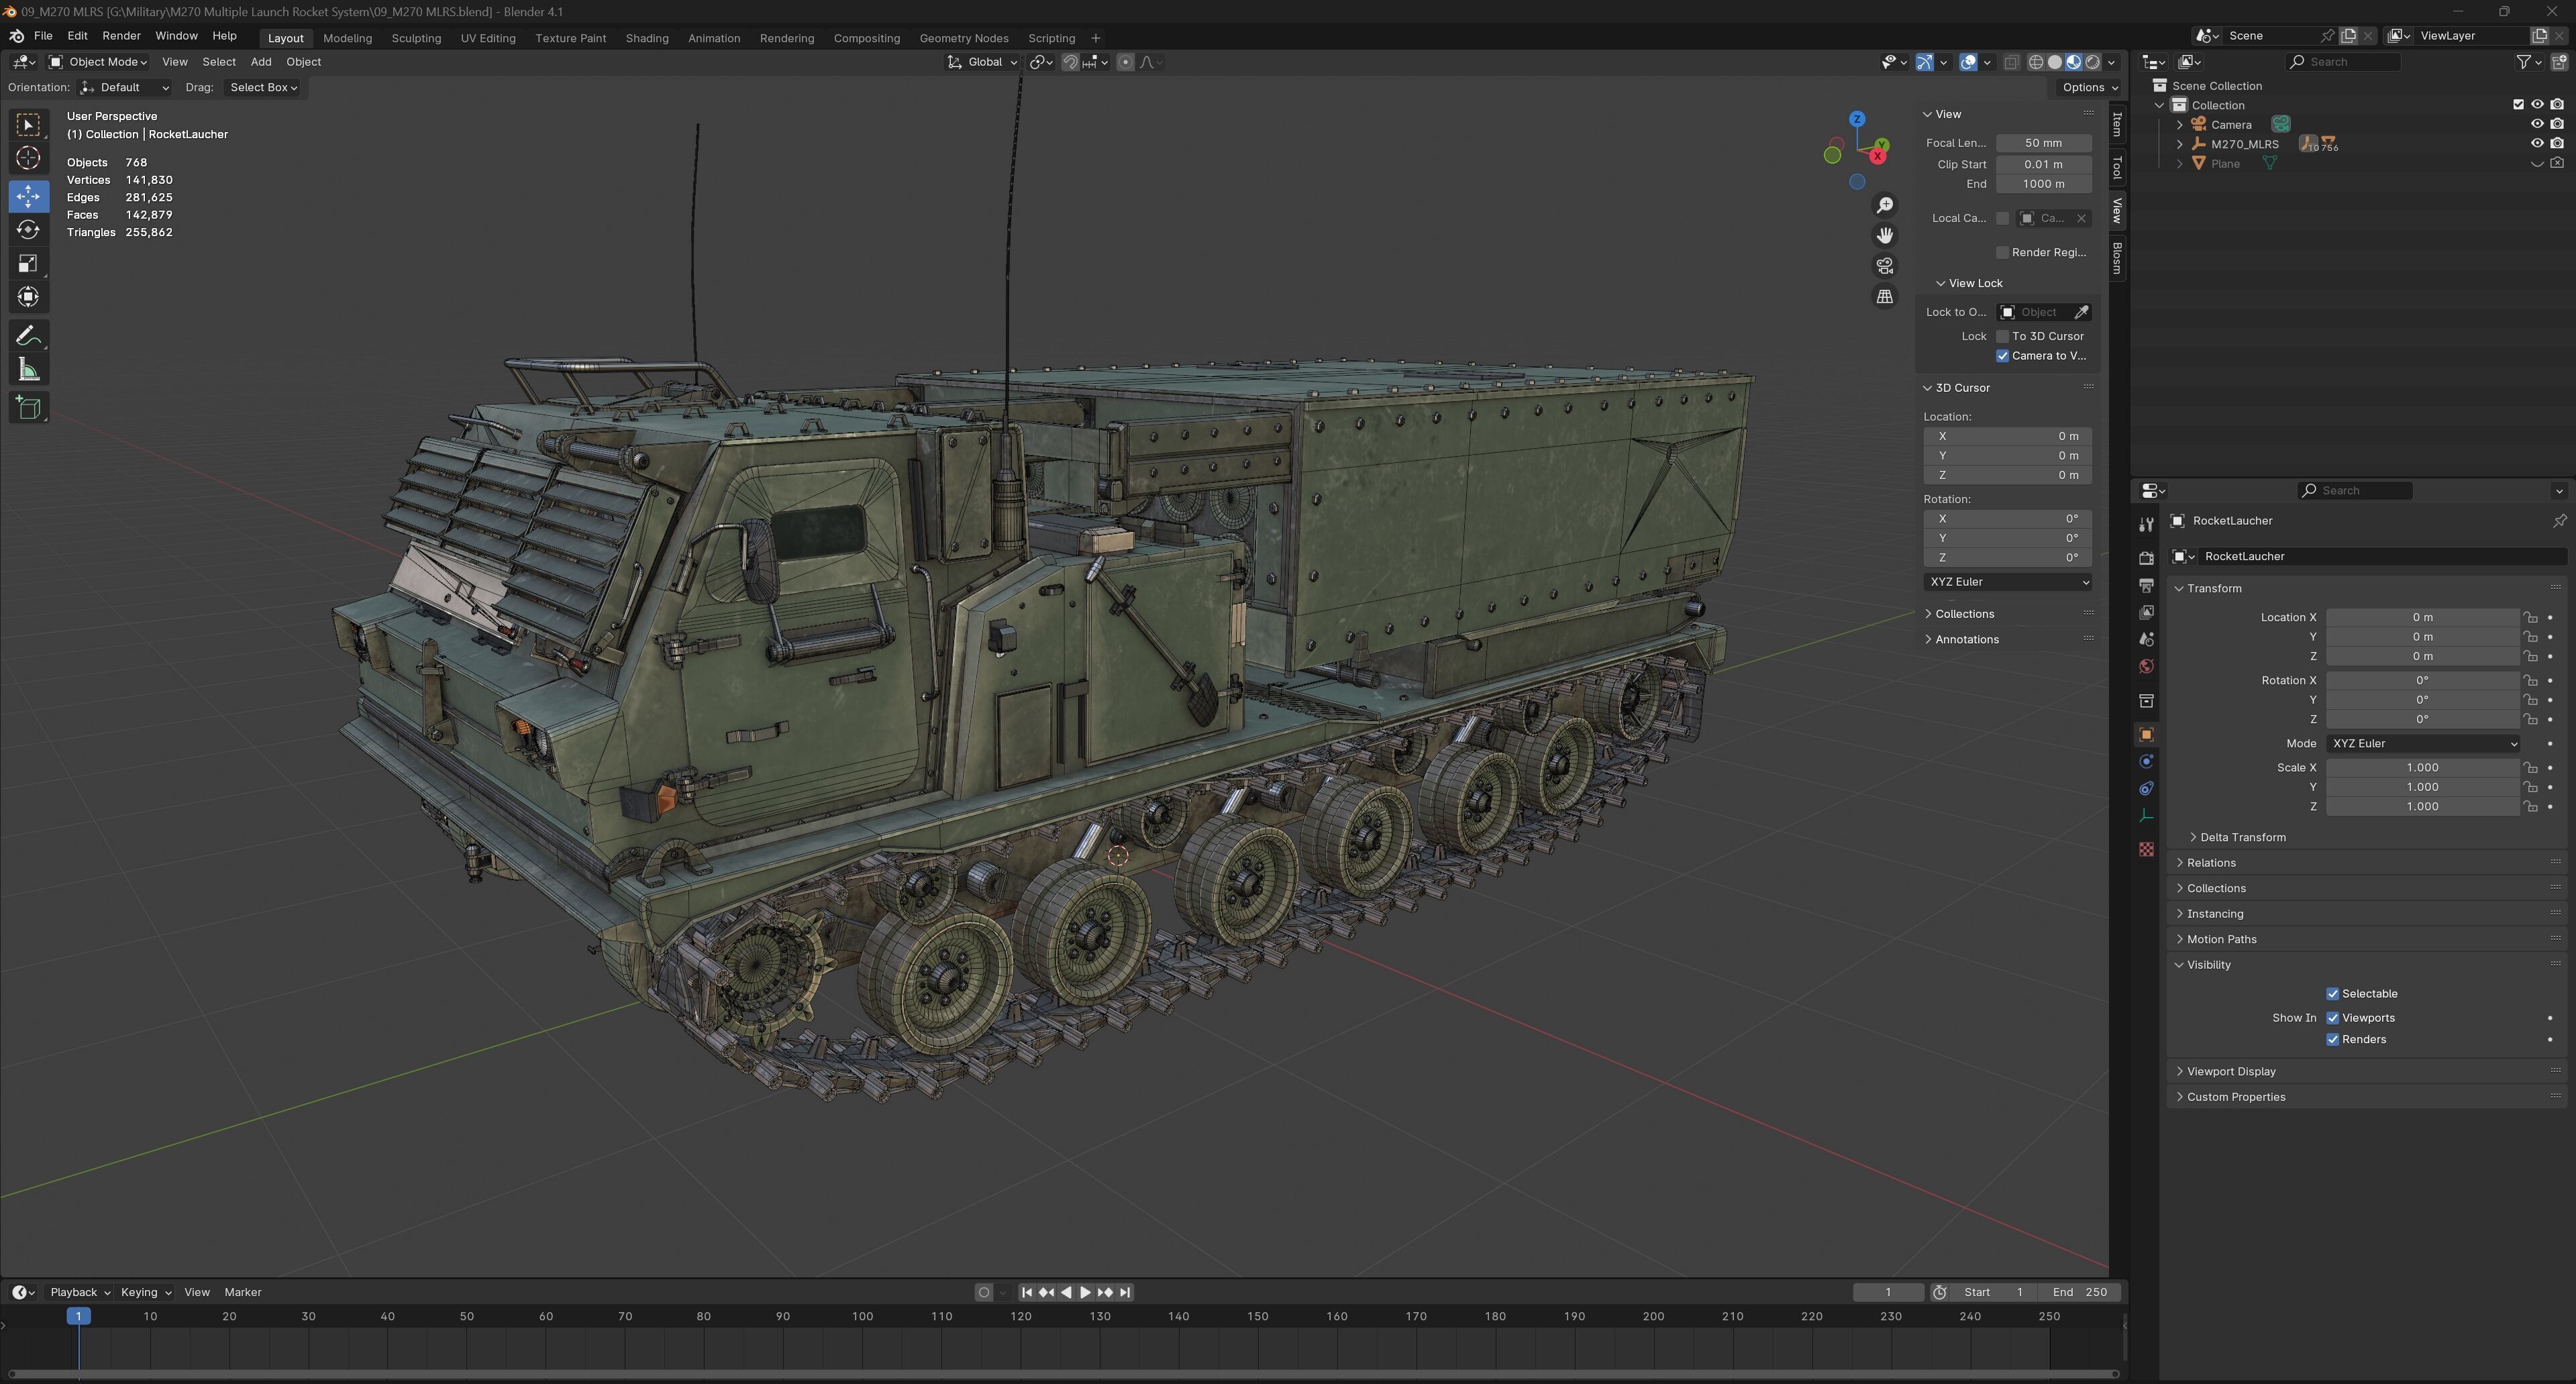
Task: Open the Object Constraints properties tab icon
Action: (x=2146, y=789)
